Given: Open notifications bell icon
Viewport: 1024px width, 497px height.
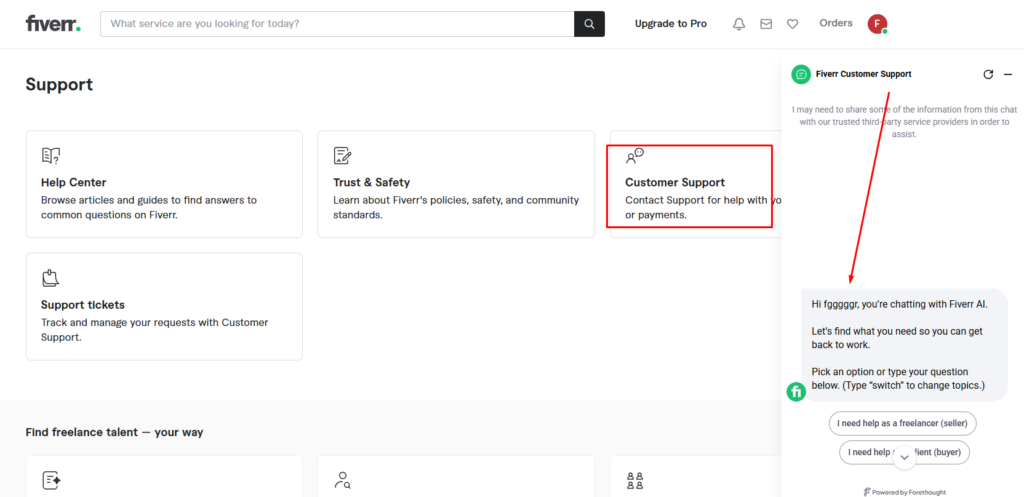Looking at the screenshot, I should pyautogui.click(x=739, y=24).
